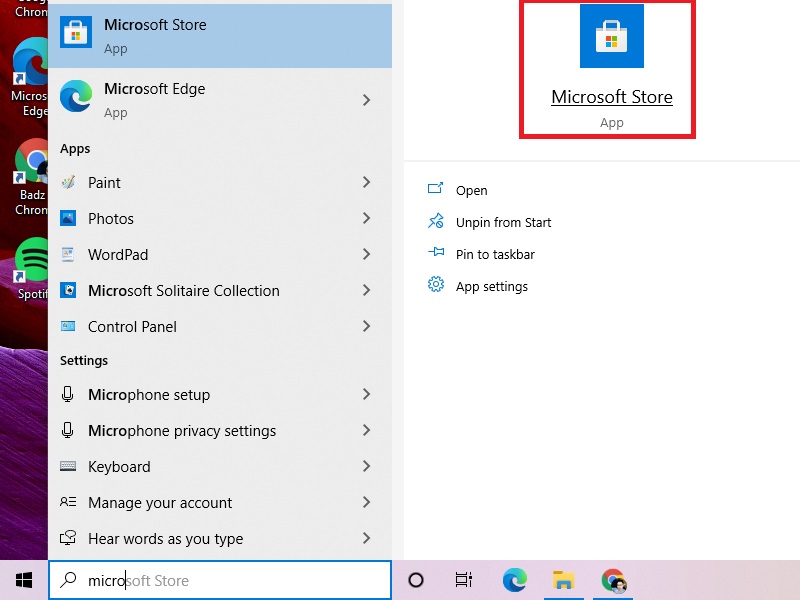Screen dimensions: 800x600
Task: Click the Microphone privacy settings icon
Action: pos(67,431)
